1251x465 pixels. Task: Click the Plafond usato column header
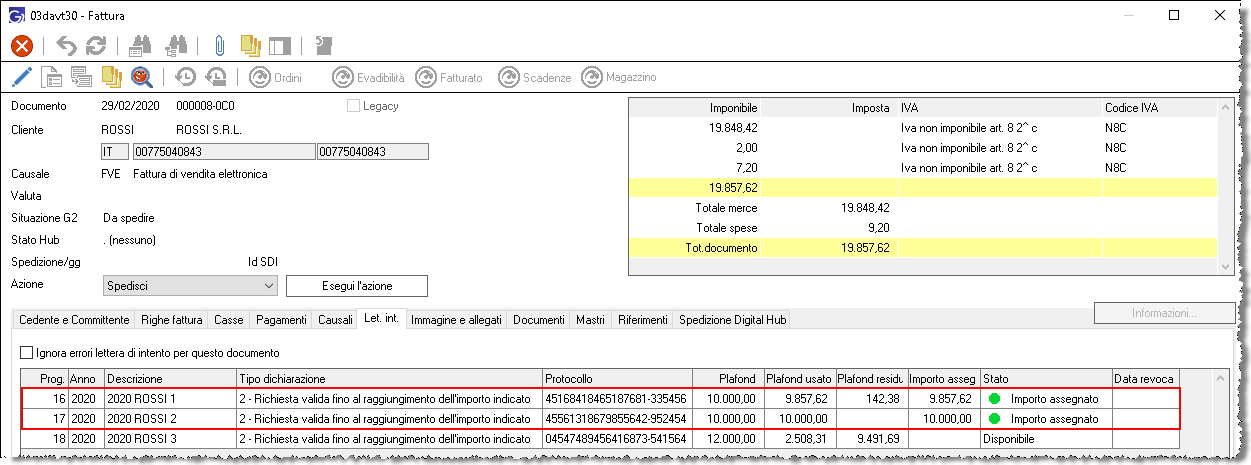click(x=798, y=380)
